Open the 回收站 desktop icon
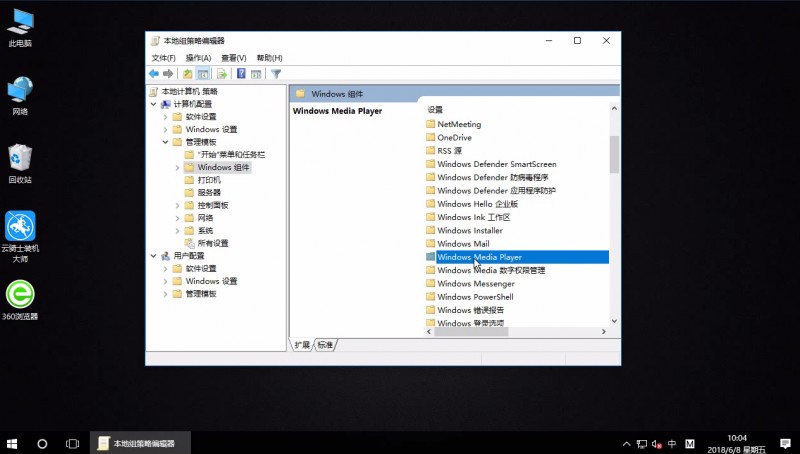 [x=20, y=164]
